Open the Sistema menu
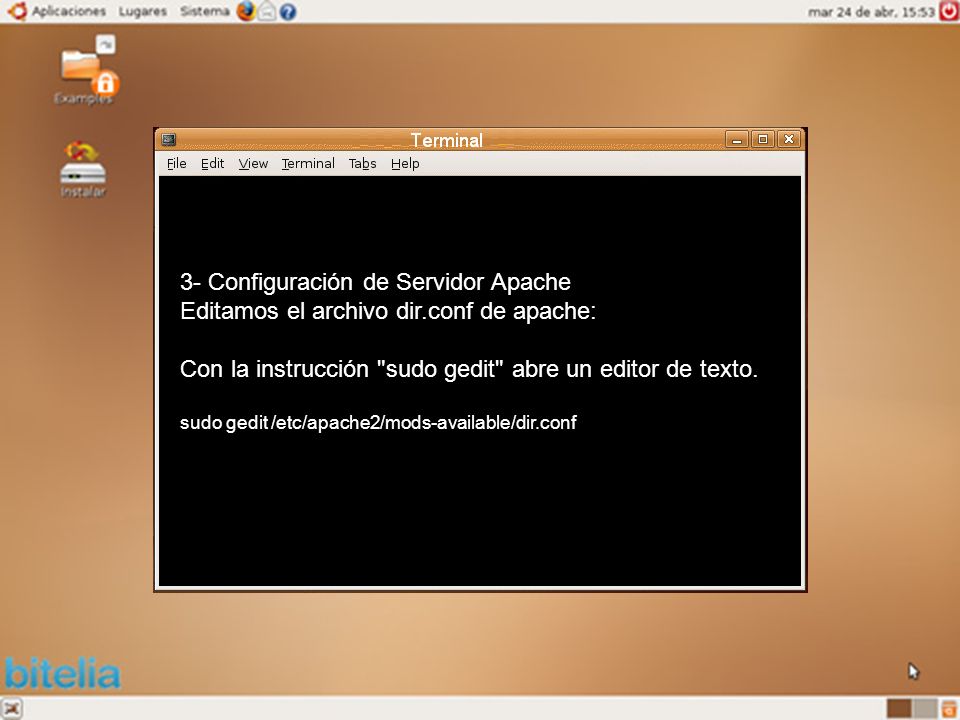This screenshot has height=720, width=960. [204, 11]
